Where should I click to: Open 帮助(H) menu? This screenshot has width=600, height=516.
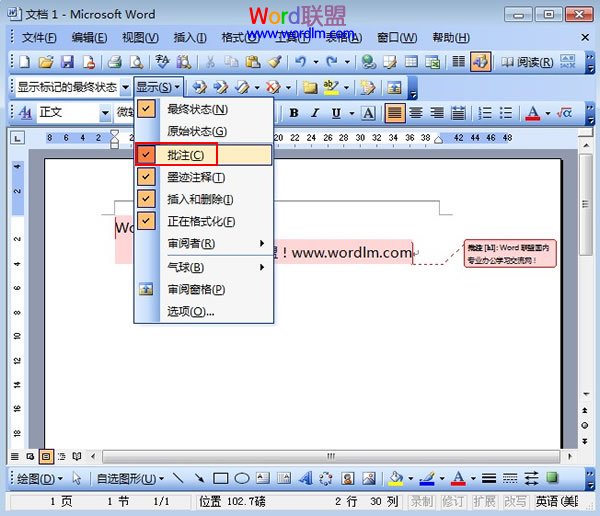tap(451, 38)
